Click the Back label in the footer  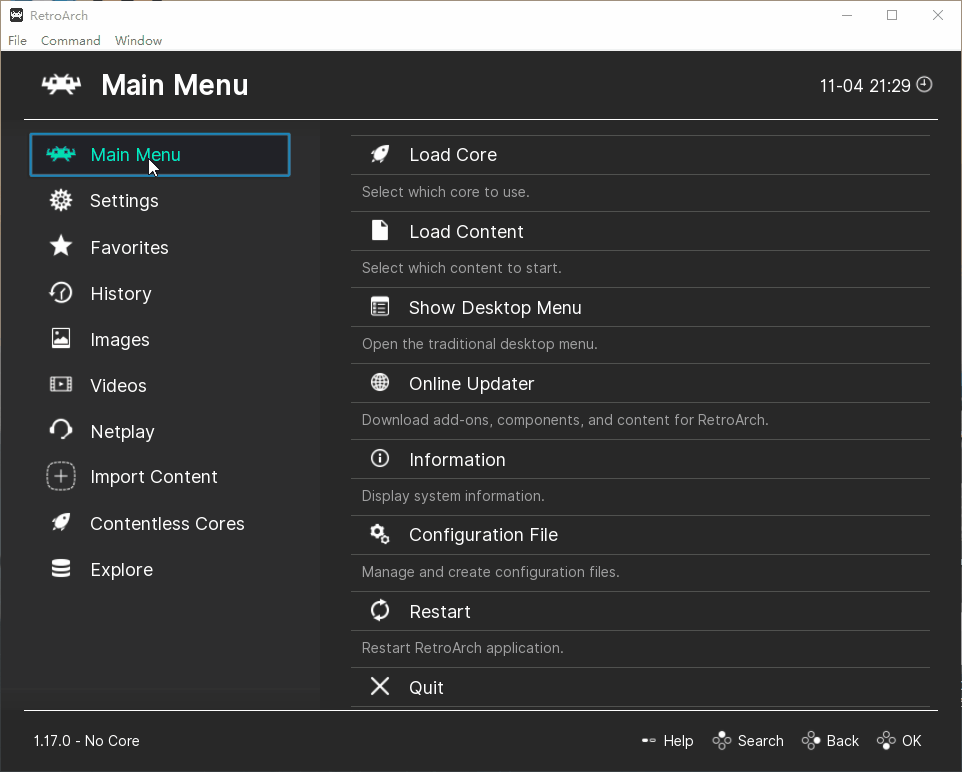[x=842, y=741]
